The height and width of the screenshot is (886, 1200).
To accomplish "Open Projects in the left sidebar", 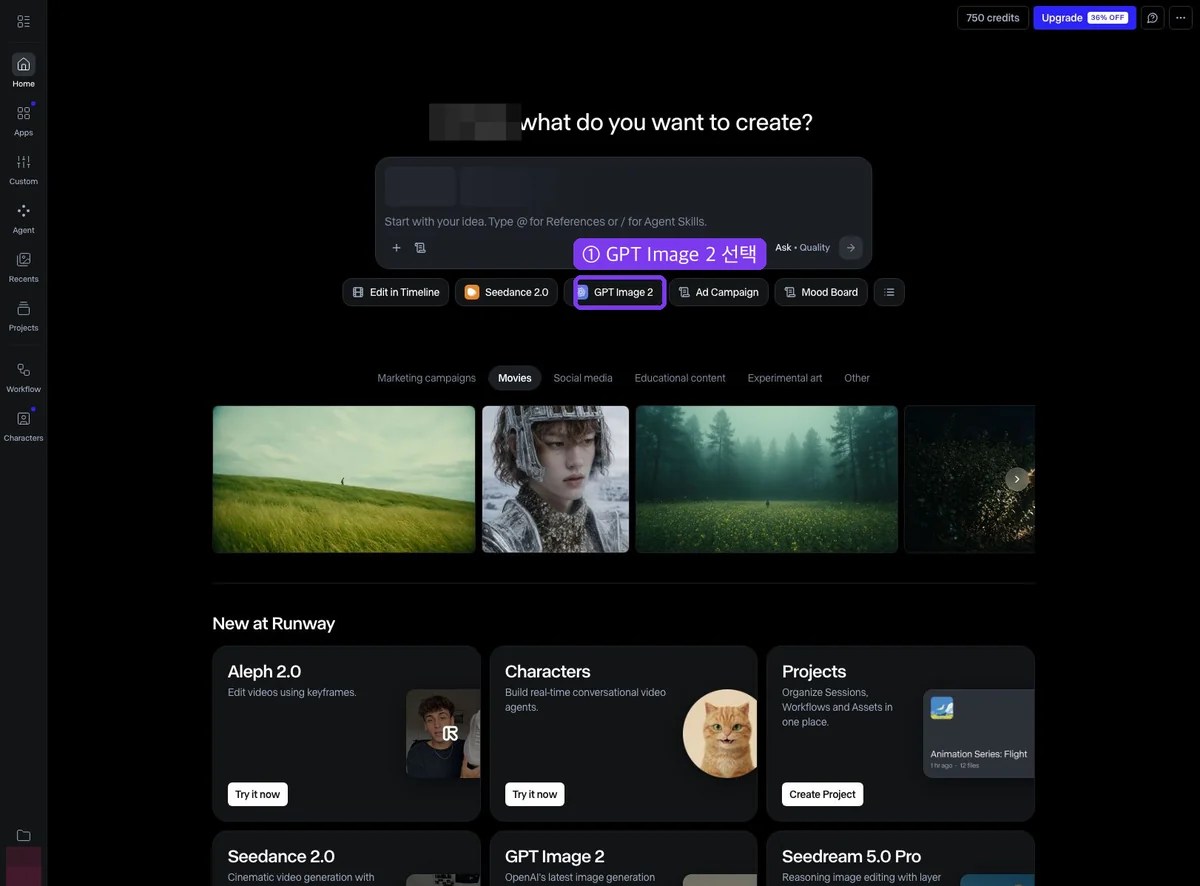I will 23,315.
